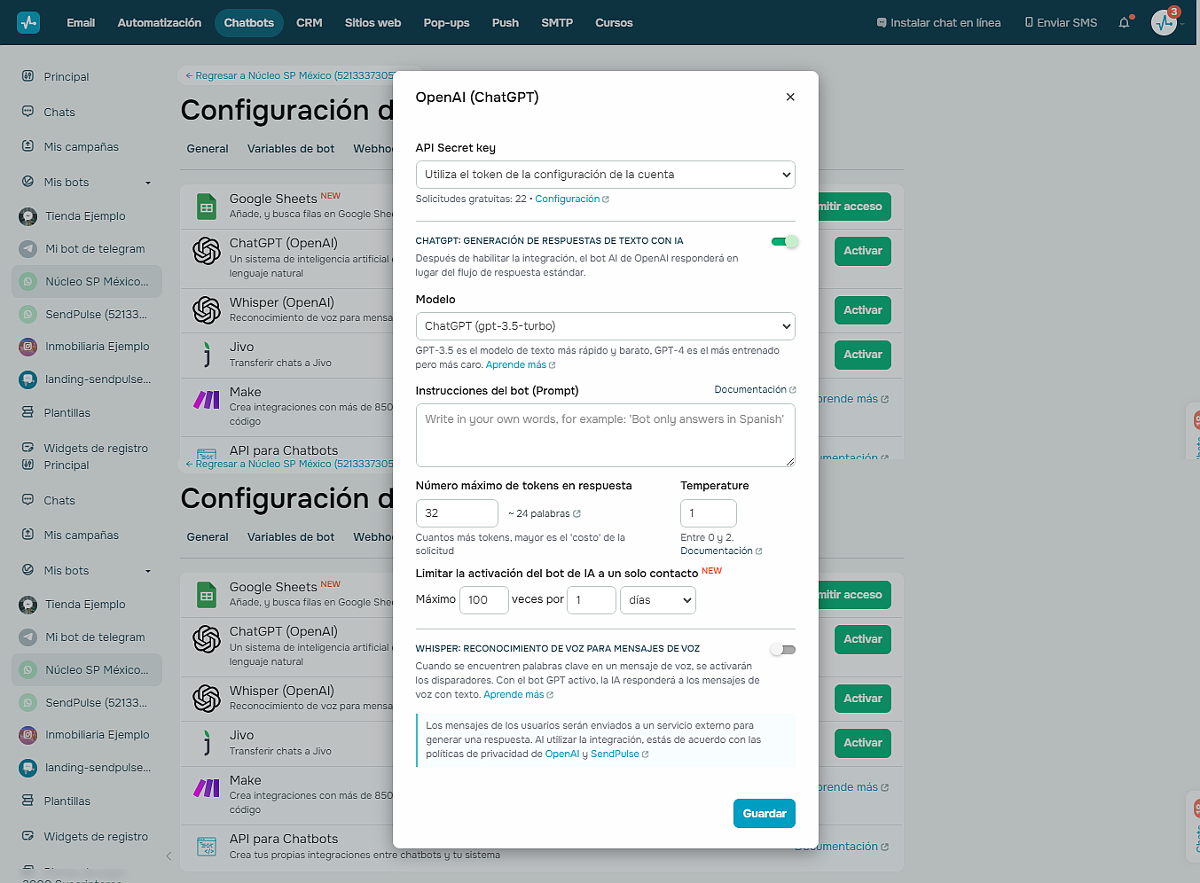Image resolution: width=1200 pixels, height=883 pixels.
Task: Click the first Make integration icon
Action: [206, 399]
